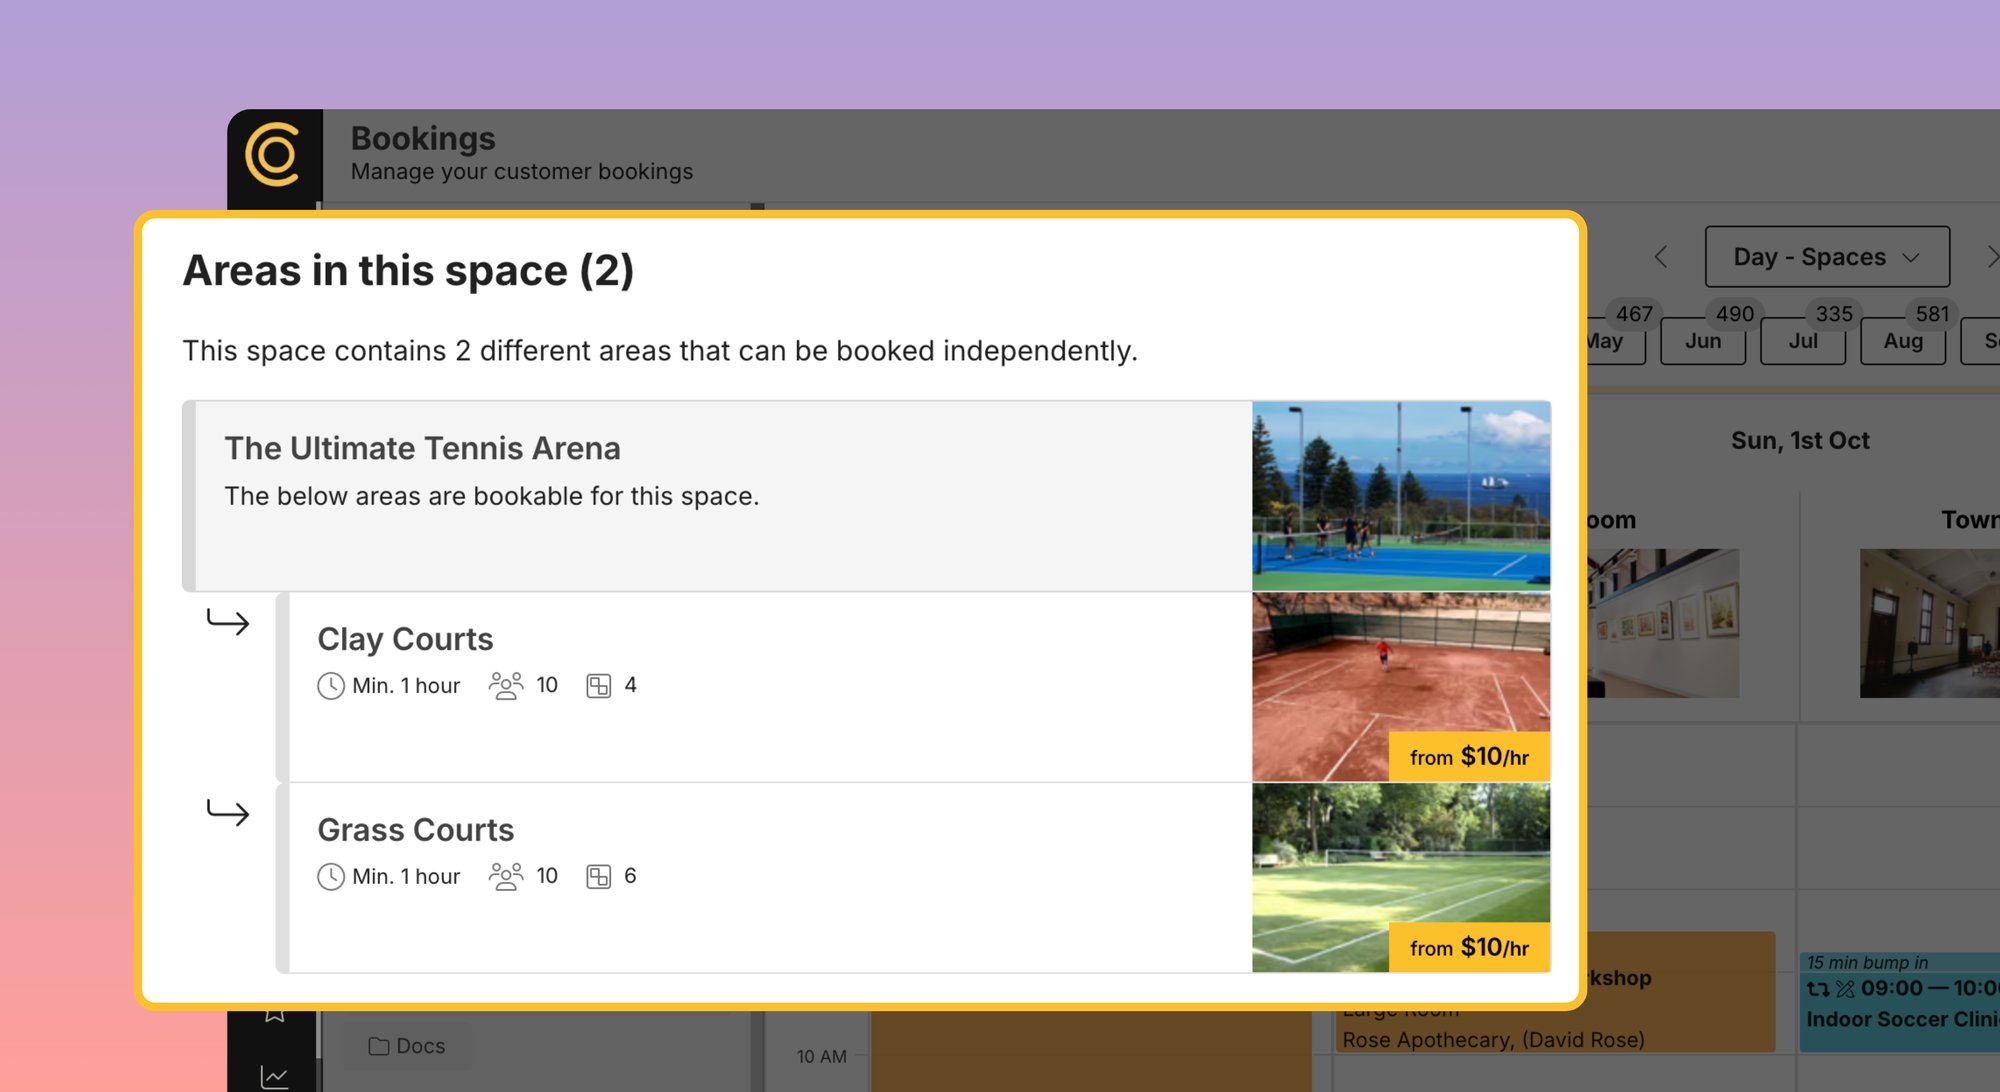Go to previous day with left chevron
2000x1092 pixels.
(x=1661, y=257)
